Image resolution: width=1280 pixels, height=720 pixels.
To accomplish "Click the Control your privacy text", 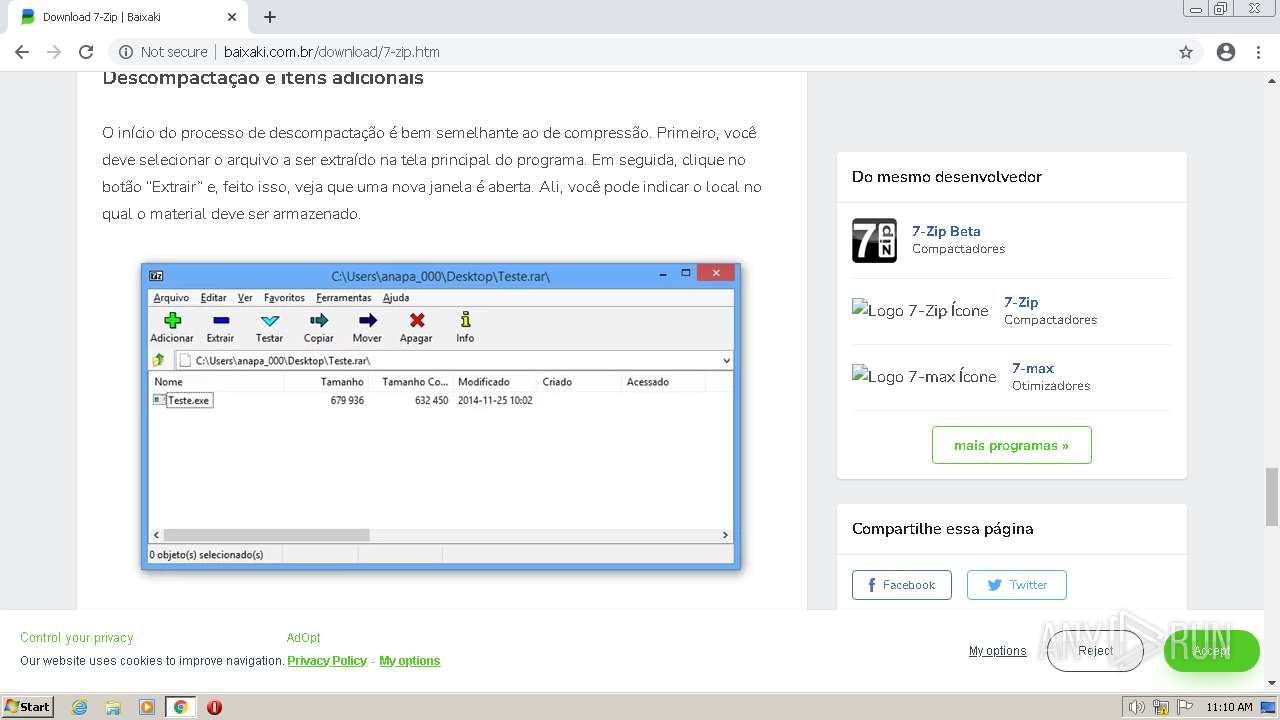I will (x=77, y=638).
